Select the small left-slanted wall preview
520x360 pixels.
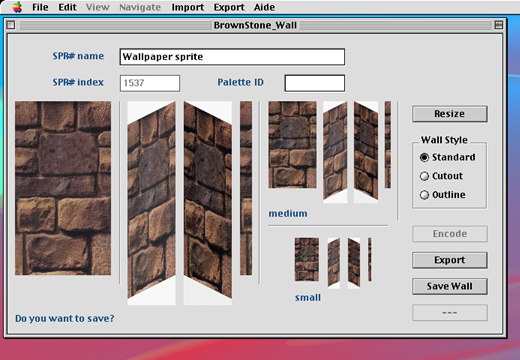(x=334, y=263)
